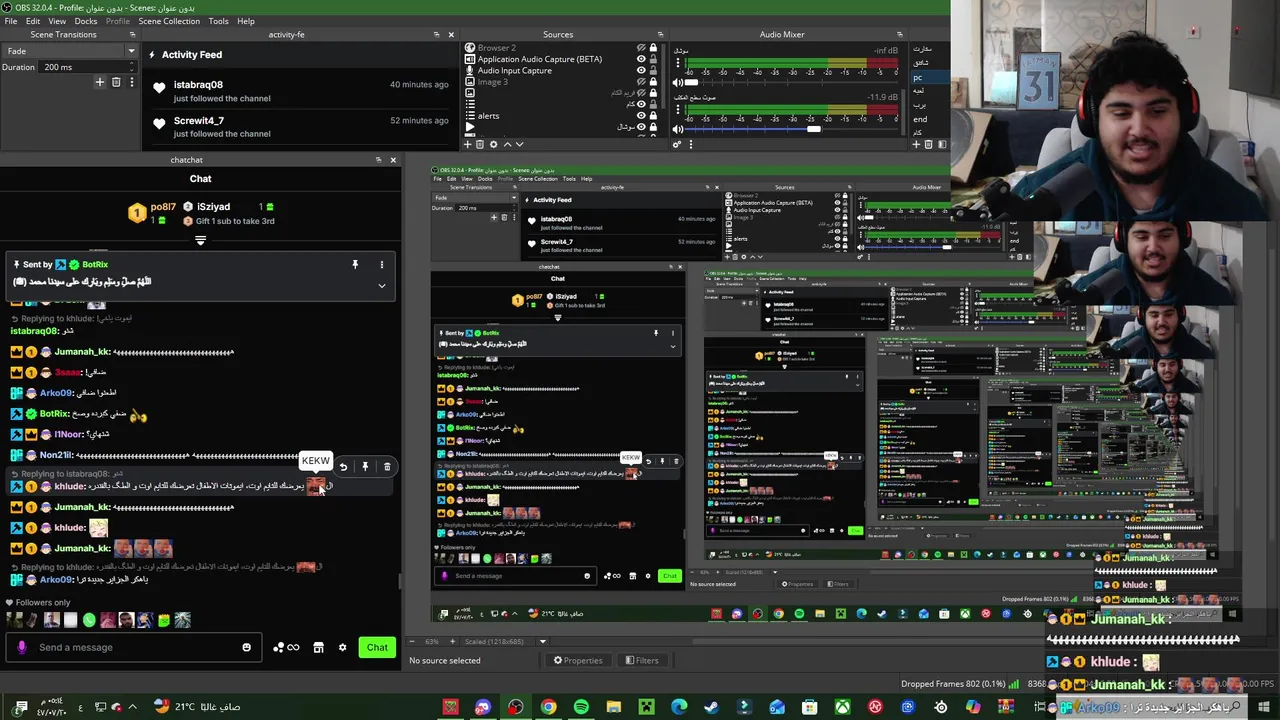Open source Filters button
Screen dimensions: 1280x720
coord(642,660)
